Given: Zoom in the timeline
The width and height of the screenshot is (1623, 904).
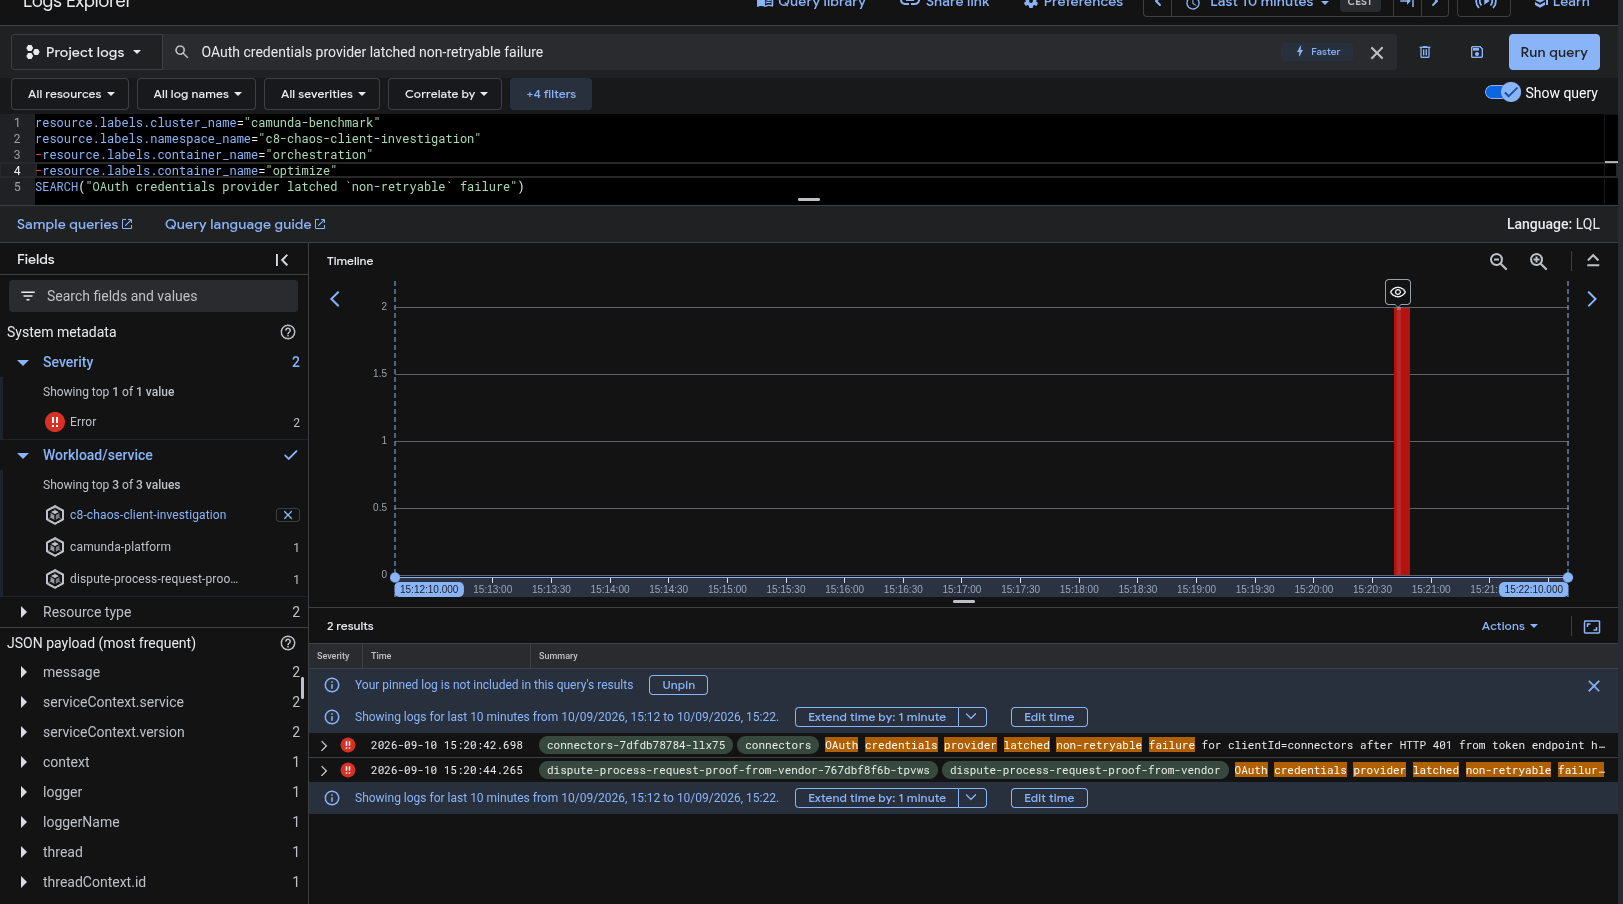Looking at the screenshot, I should pos(1538,261).
